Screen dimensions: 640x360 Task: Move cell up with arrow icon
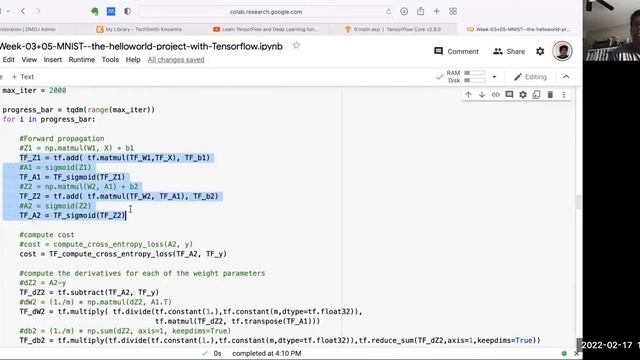coord(468,95)
